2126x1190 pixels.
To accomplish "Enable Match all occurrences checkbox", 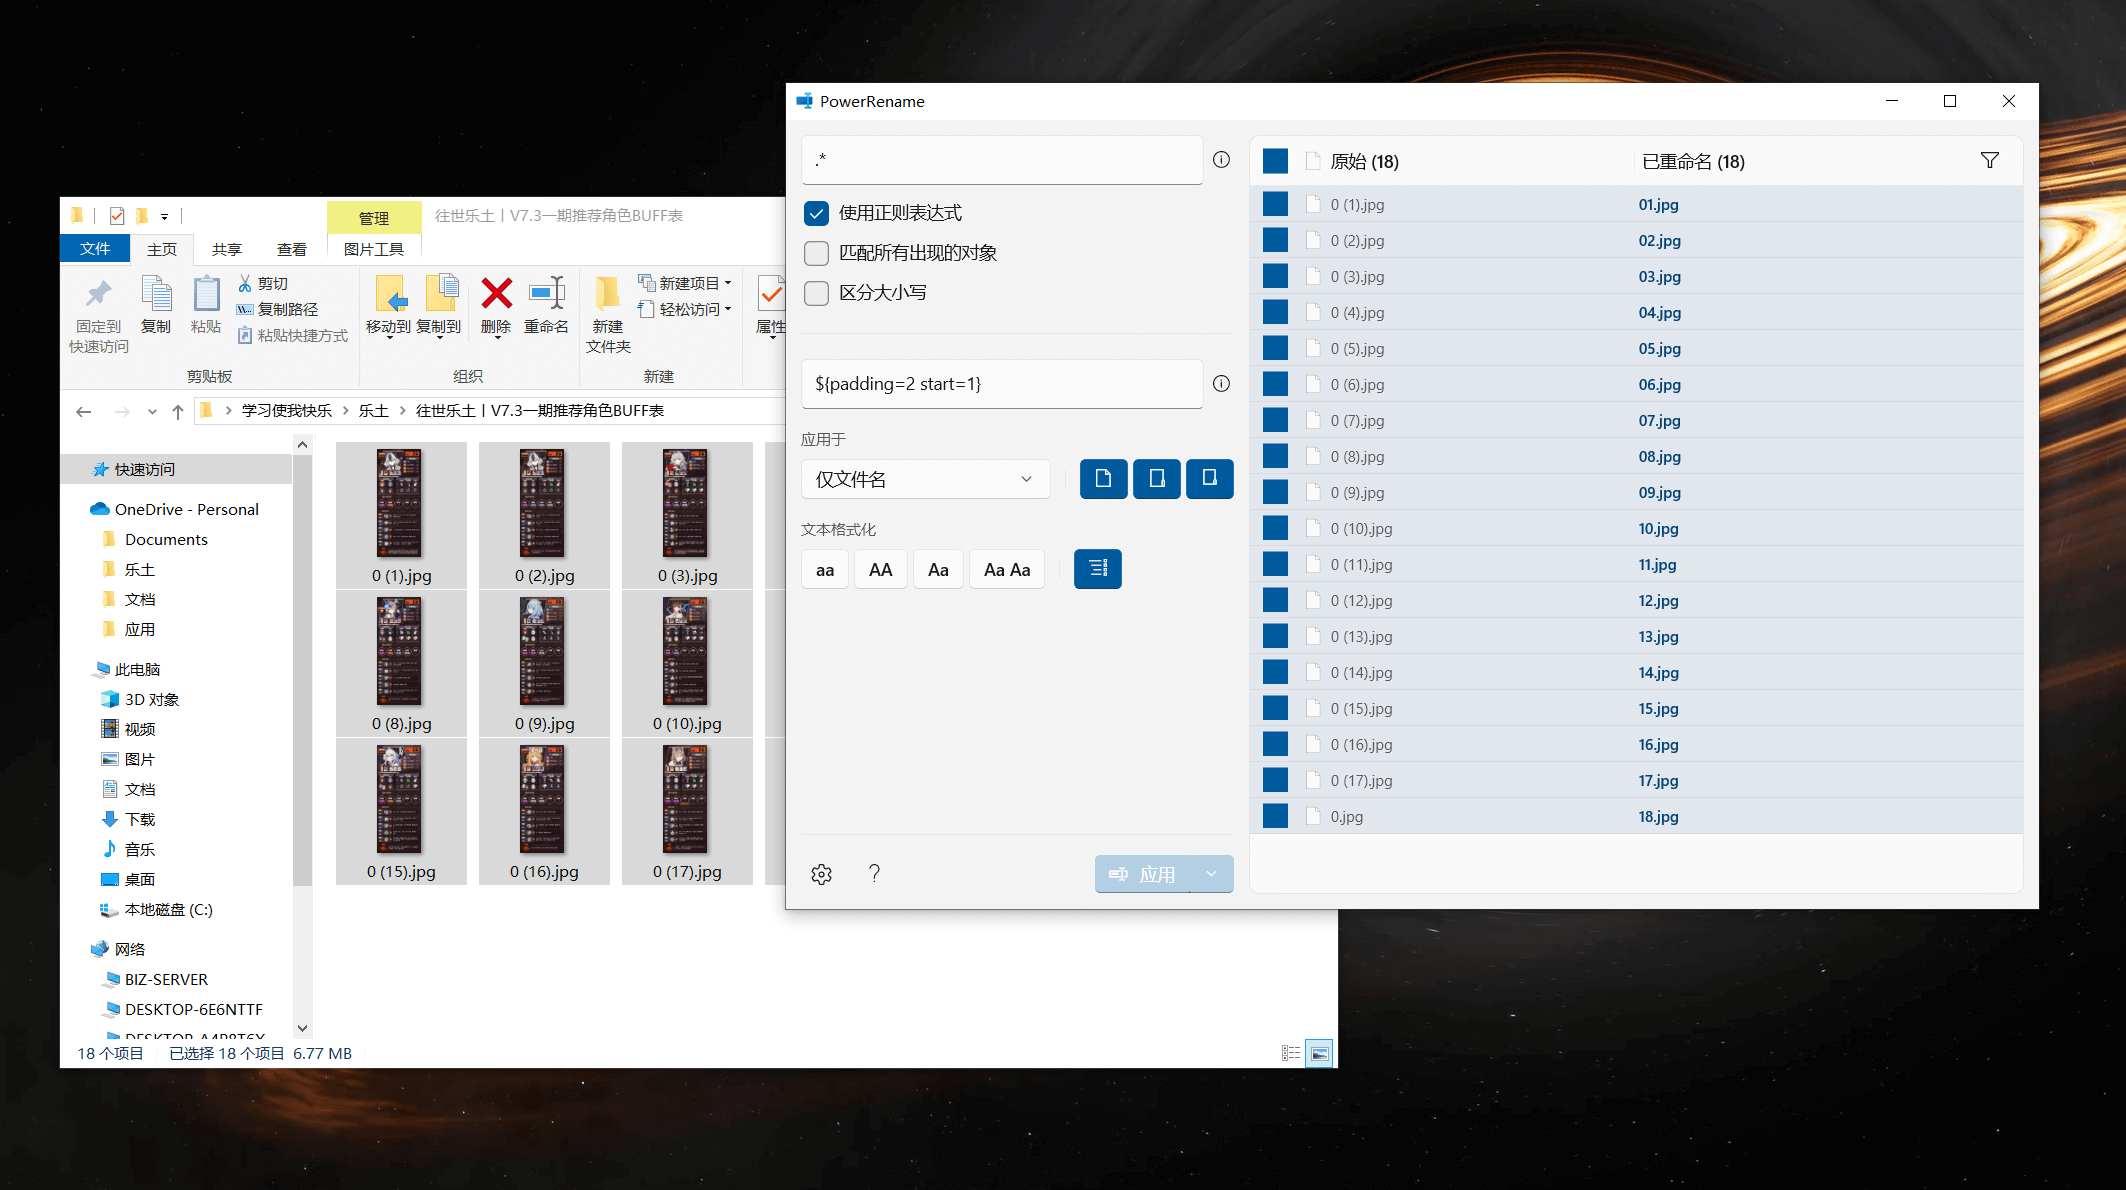I will point(817,253).
